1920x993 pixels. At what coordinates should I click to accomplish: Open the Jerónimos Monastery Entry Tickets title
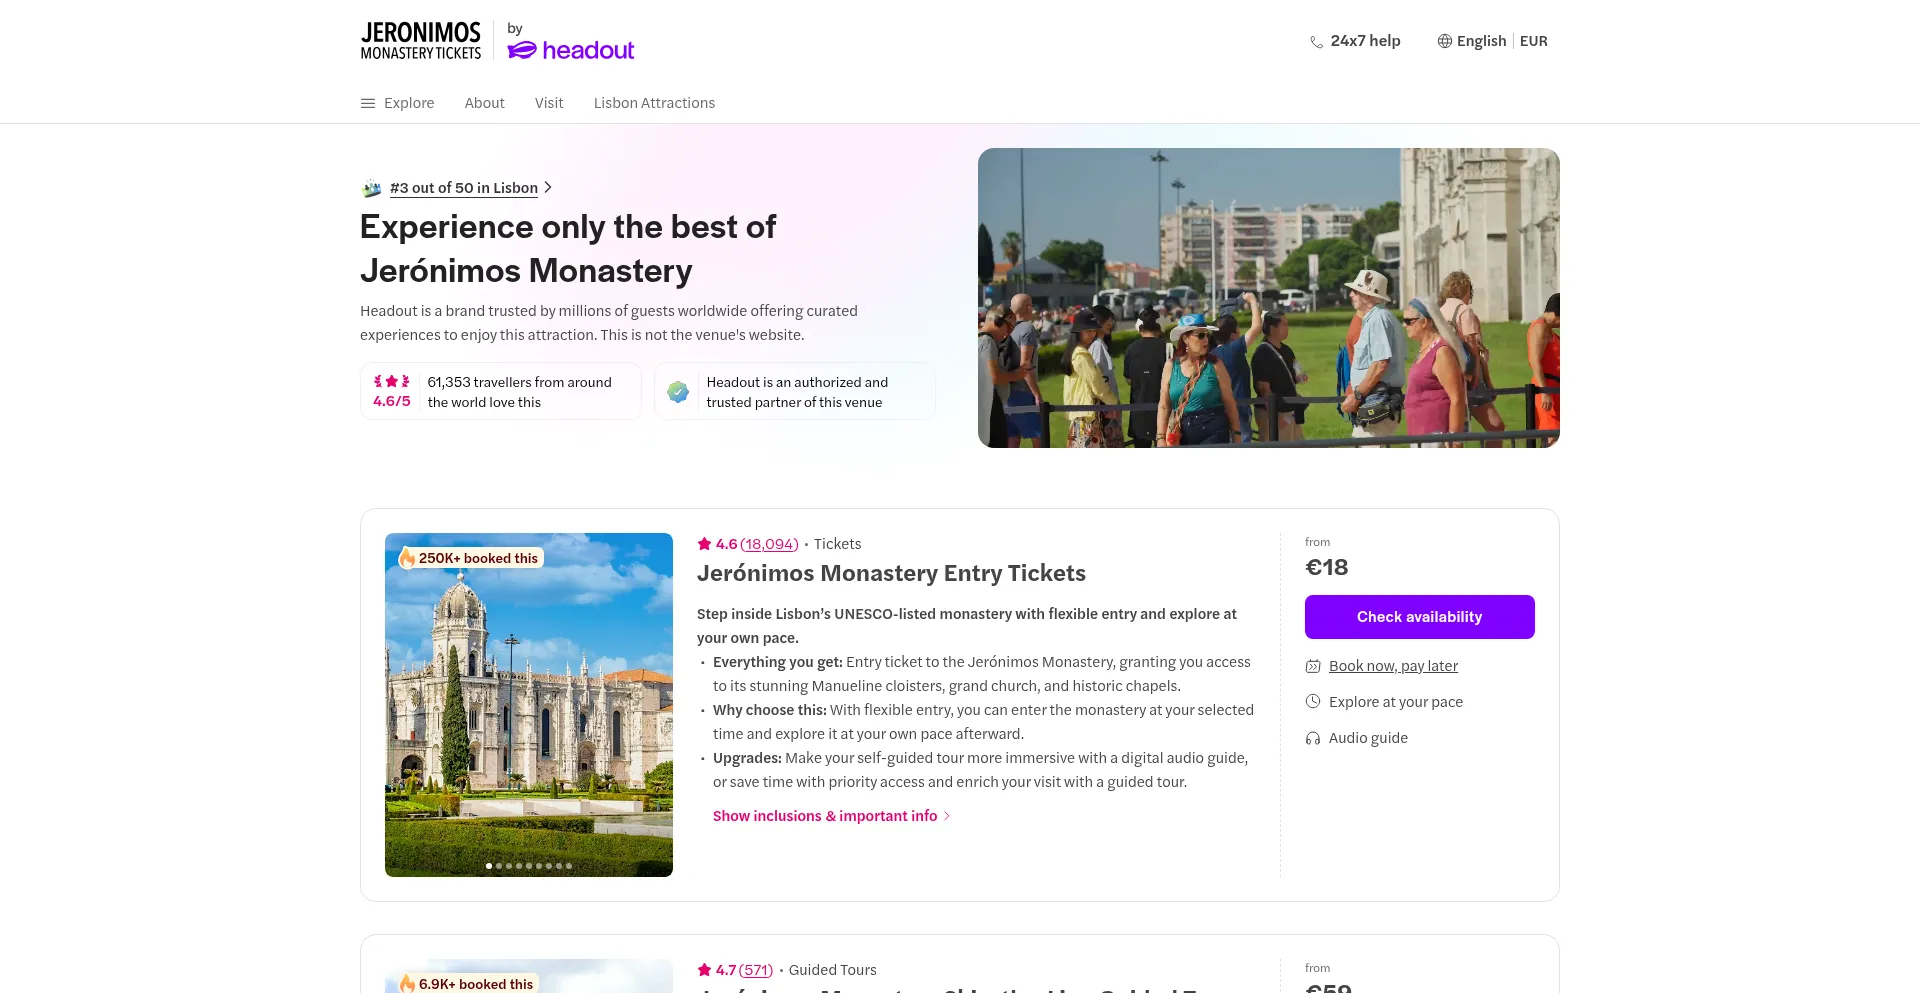coord(891,573)
